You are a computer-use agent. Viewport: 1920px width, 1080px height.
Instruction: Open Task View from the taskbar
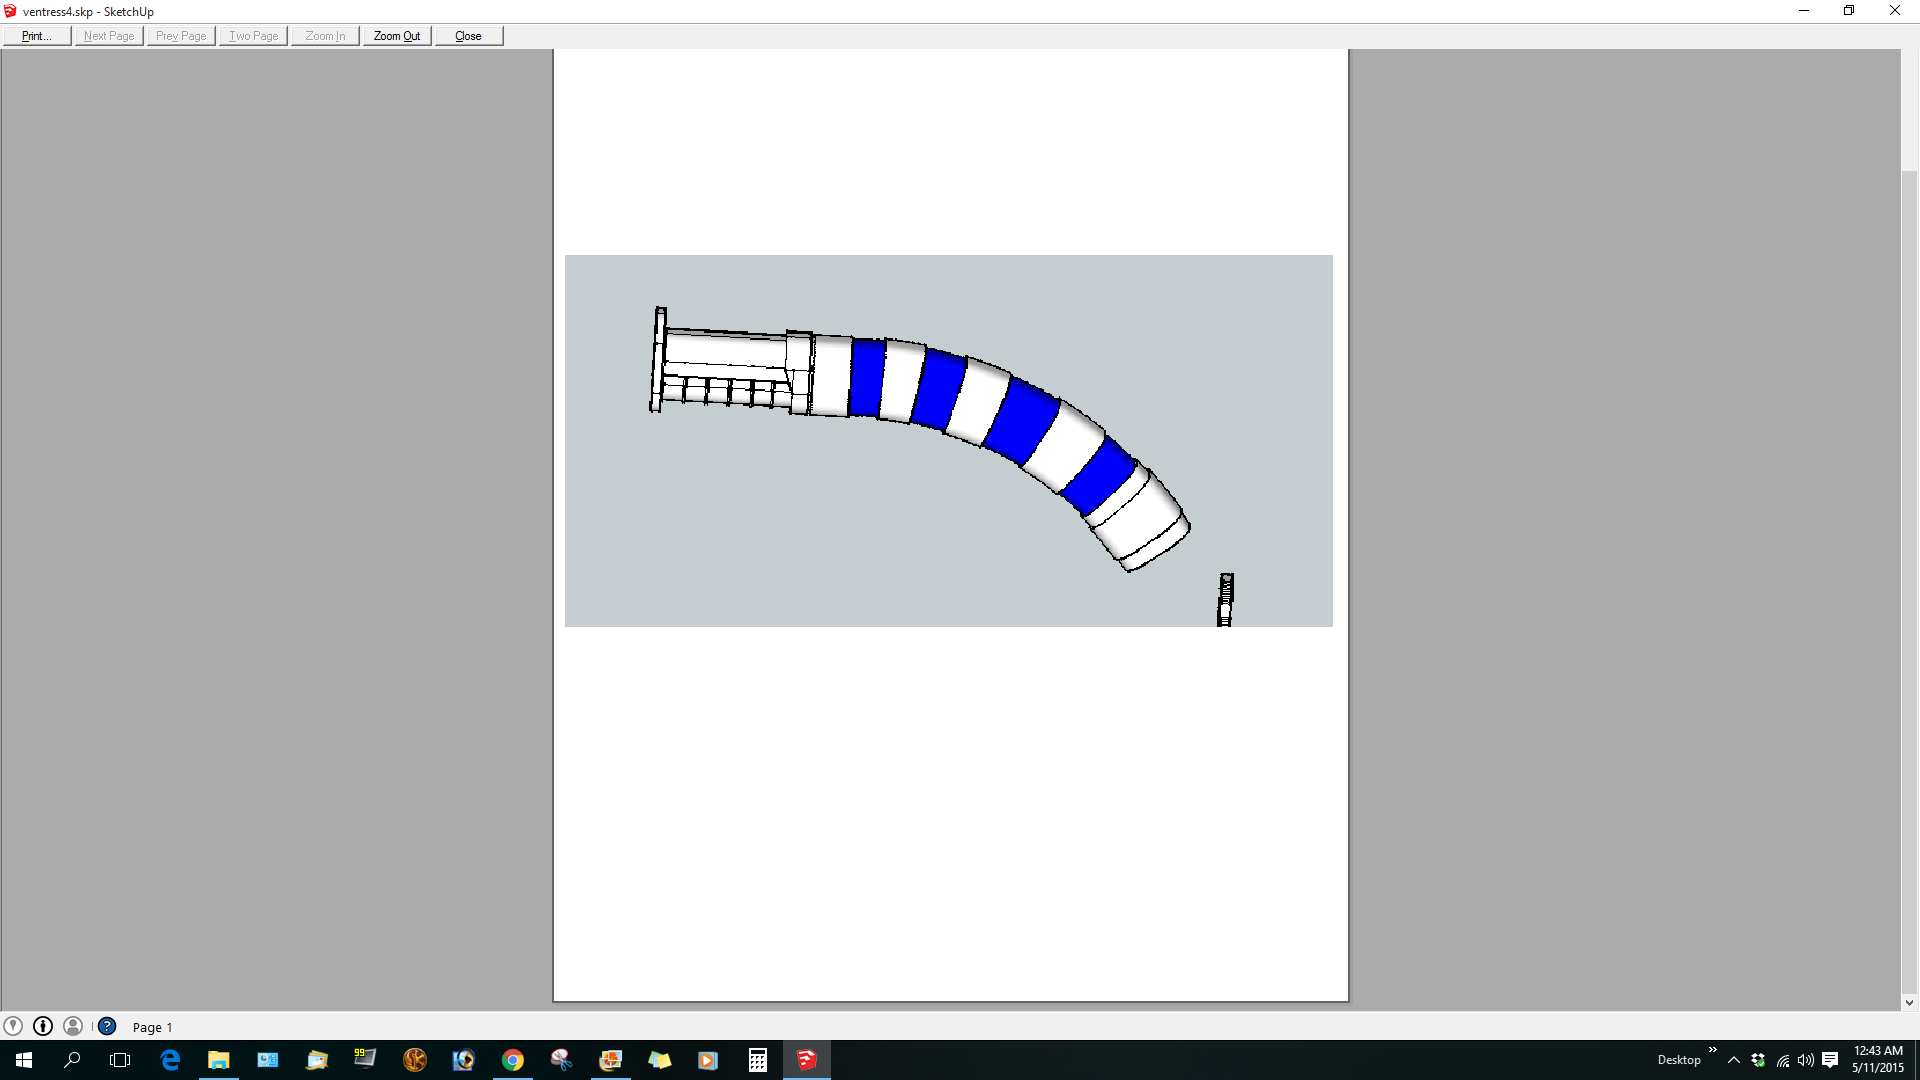(x=120, y=1060)
